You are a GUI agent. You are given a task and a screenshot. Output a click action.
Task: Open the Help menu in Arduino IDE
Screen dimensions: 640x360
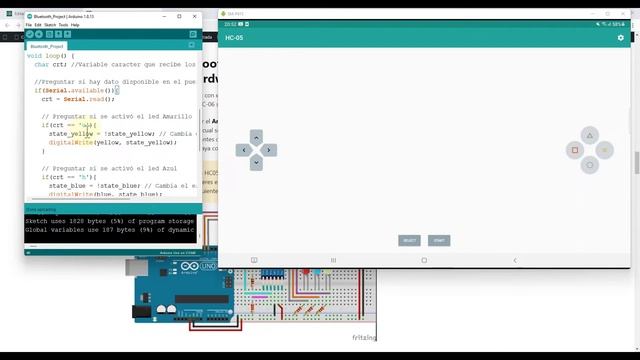click(x=75, y=25)
